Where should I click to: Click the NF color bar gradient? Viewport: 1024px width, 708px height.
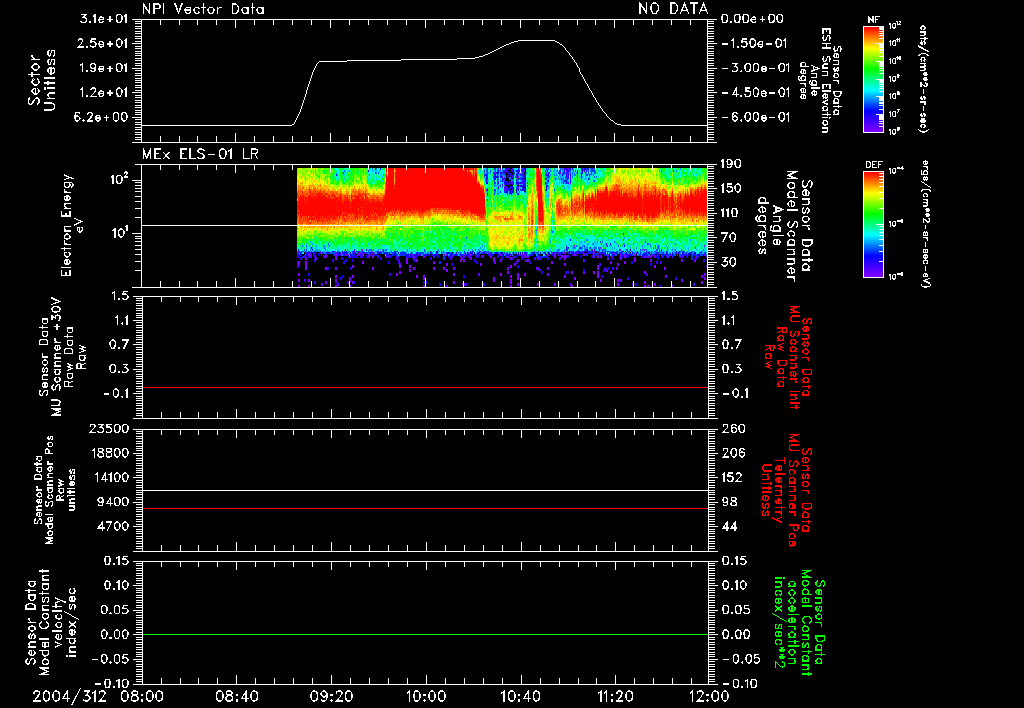click(x=873, y=79)
